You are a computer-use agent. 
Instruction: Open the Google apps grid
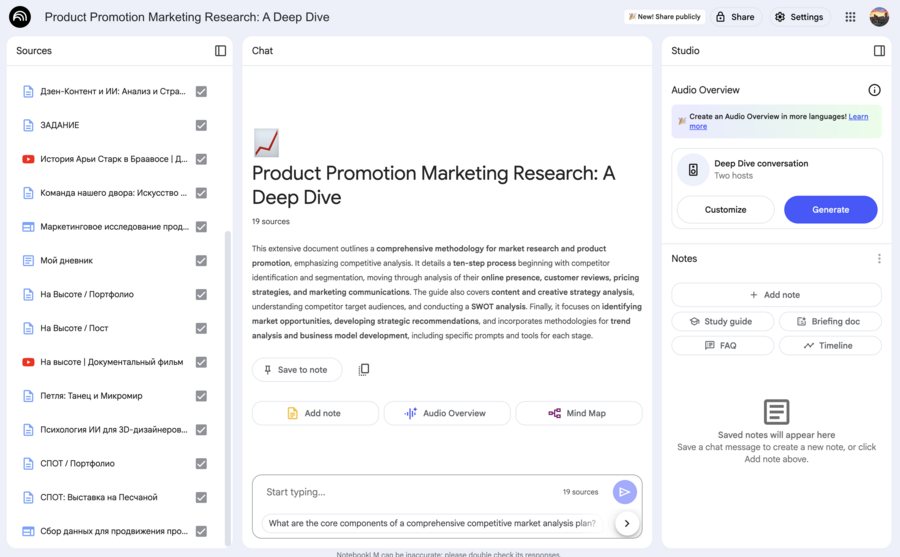[x=850, y=17]
